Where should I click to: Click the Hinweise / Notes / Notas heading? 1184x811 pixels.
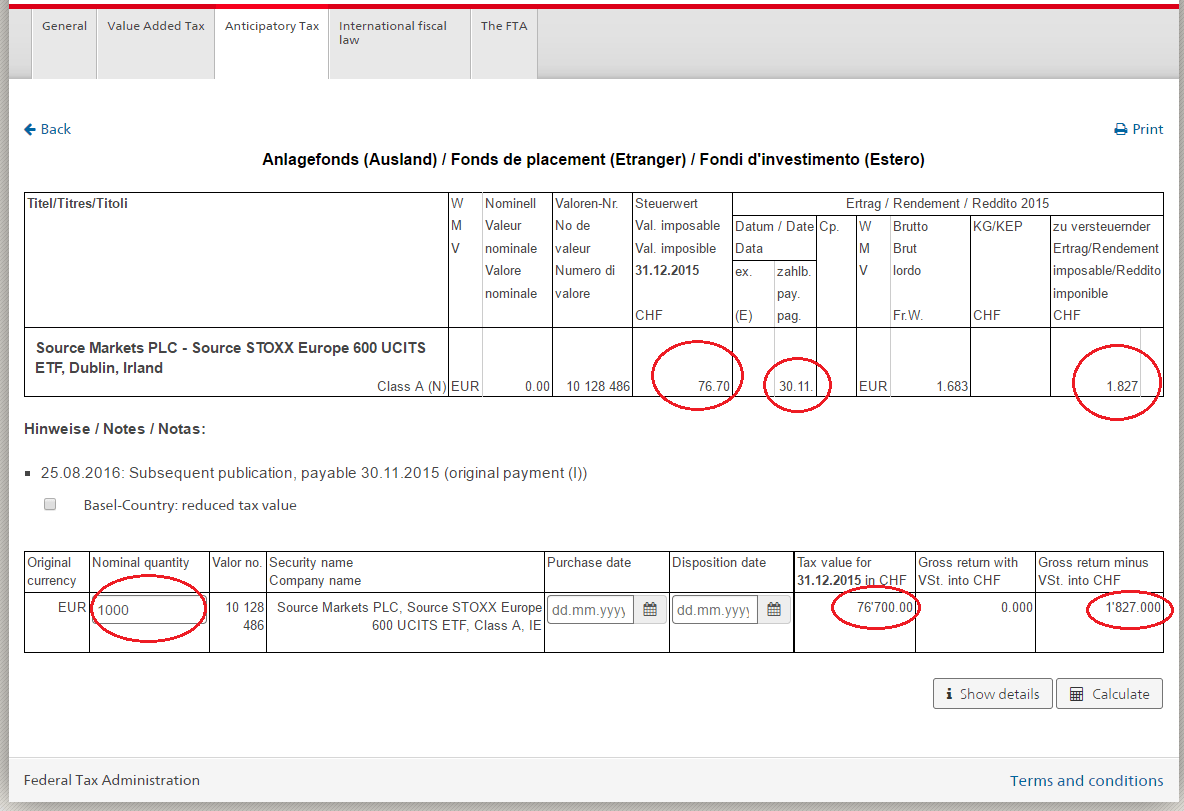click(x=115, y=429)
